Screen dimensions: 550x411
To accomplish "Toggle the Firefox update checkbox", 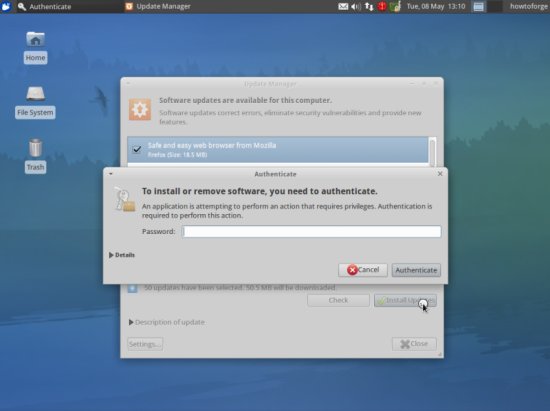I will (x=137, y=149).
